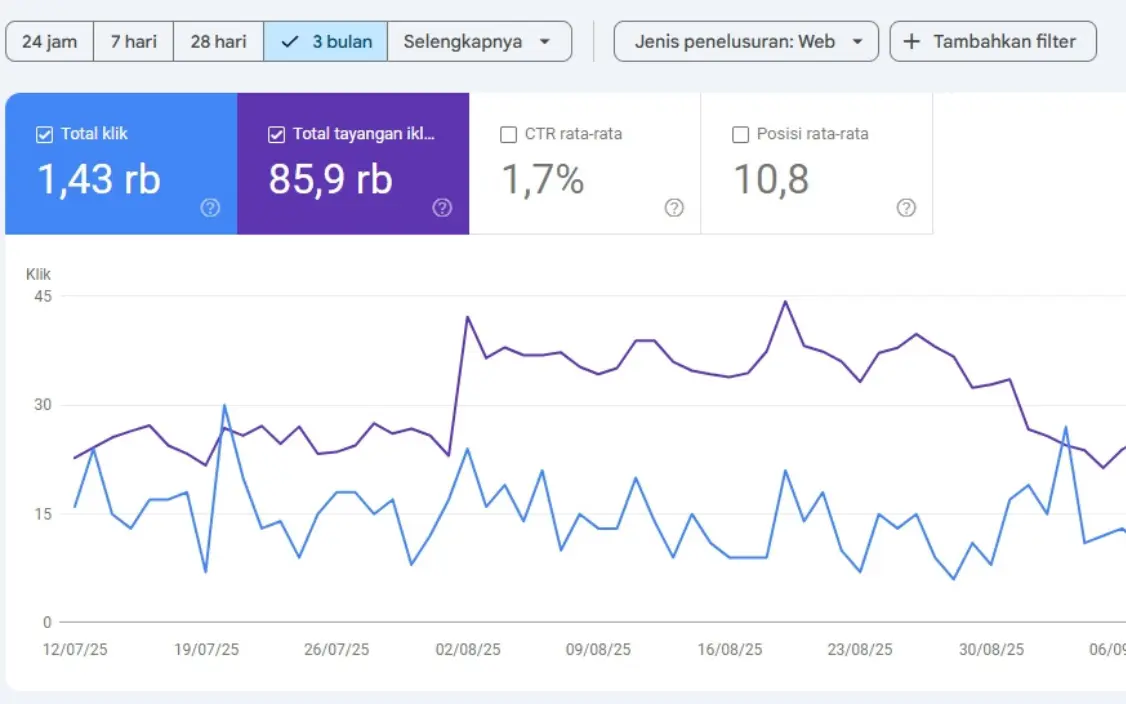1126x704 pixels.
Task: Click the Tambahkan filter button
Action: pos(992,42)
